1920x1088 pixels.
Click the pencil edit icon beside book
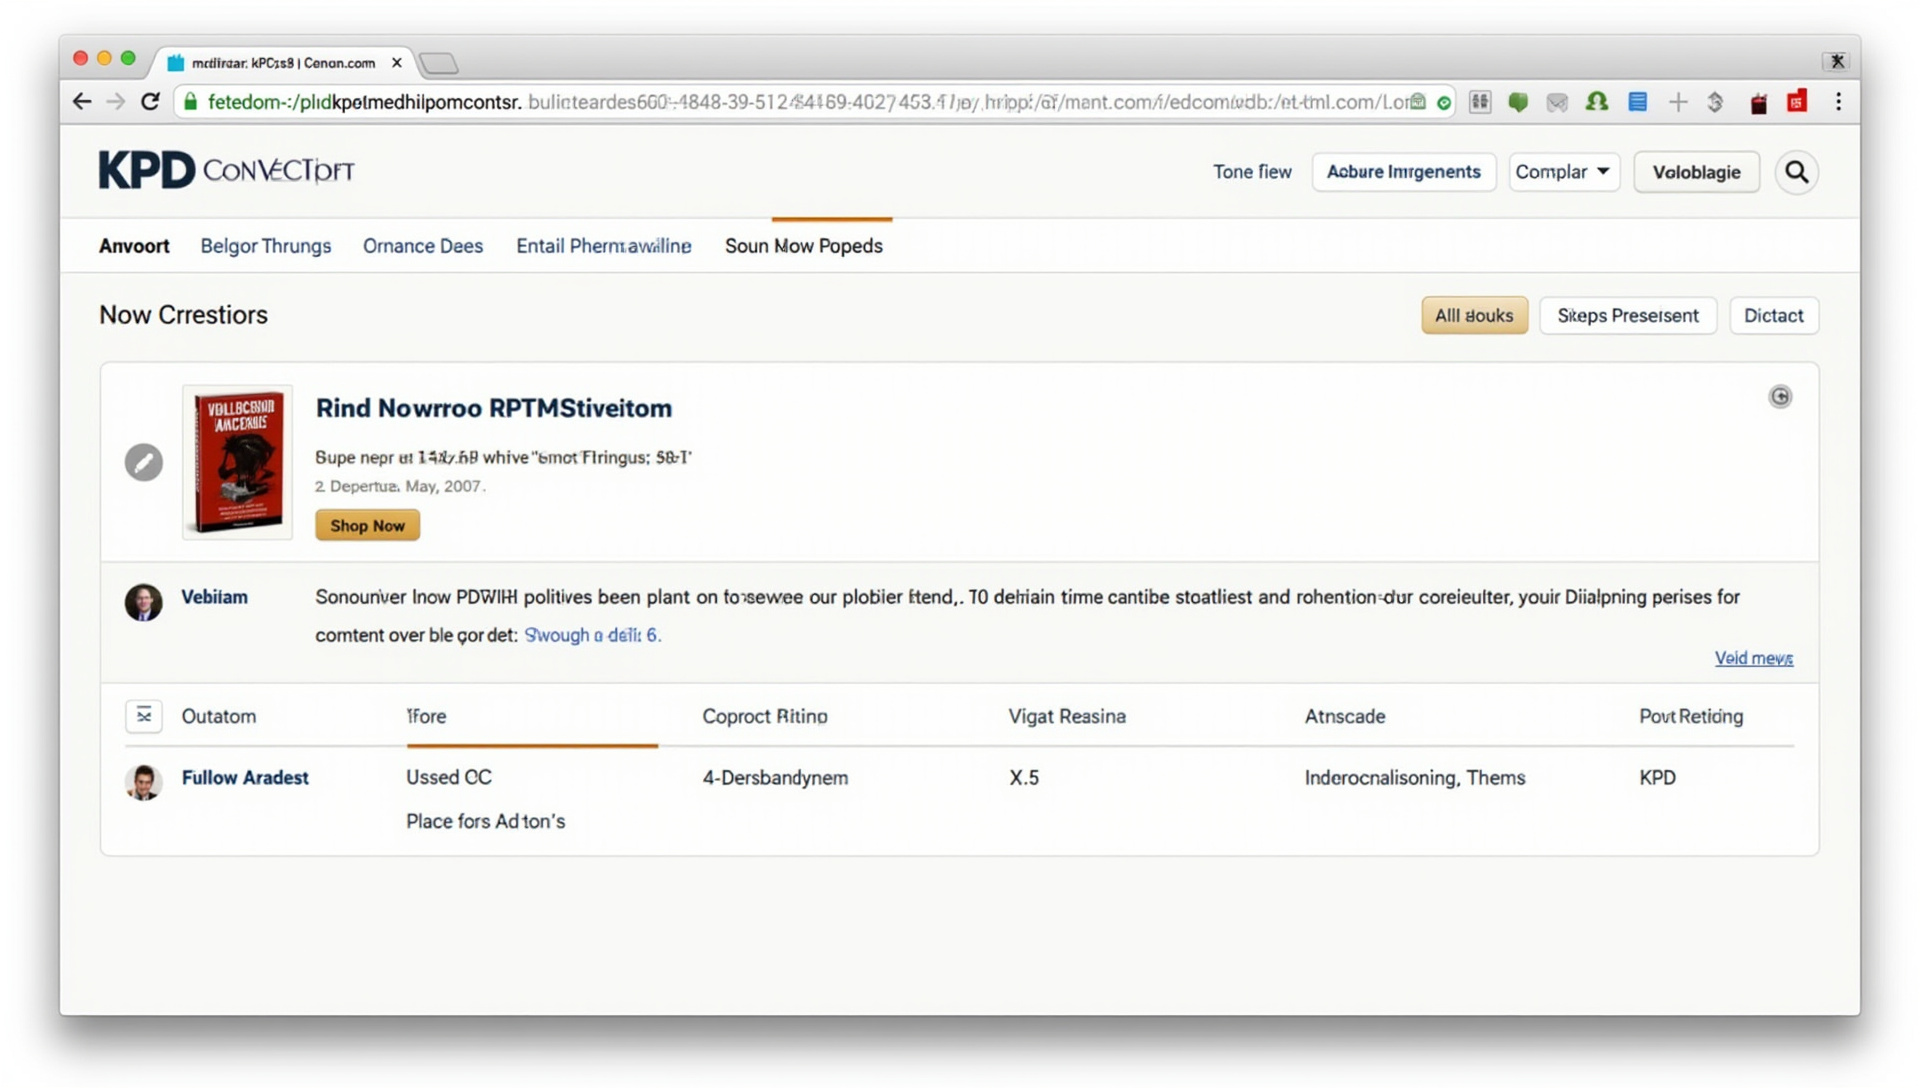pyautogui.click(x=143, y=462)
